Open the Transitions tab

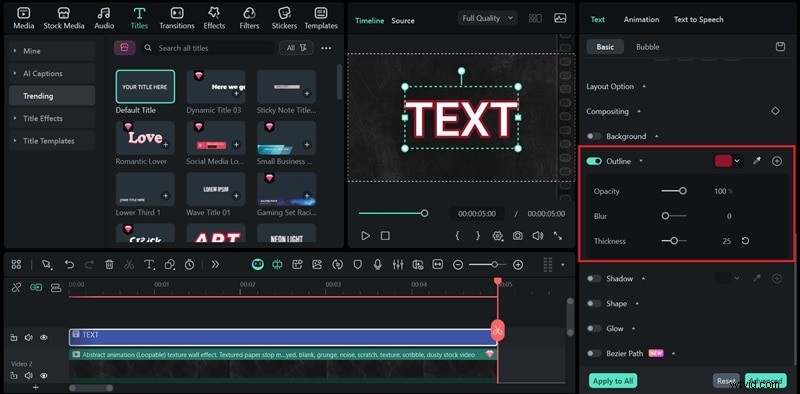[177, 18]
